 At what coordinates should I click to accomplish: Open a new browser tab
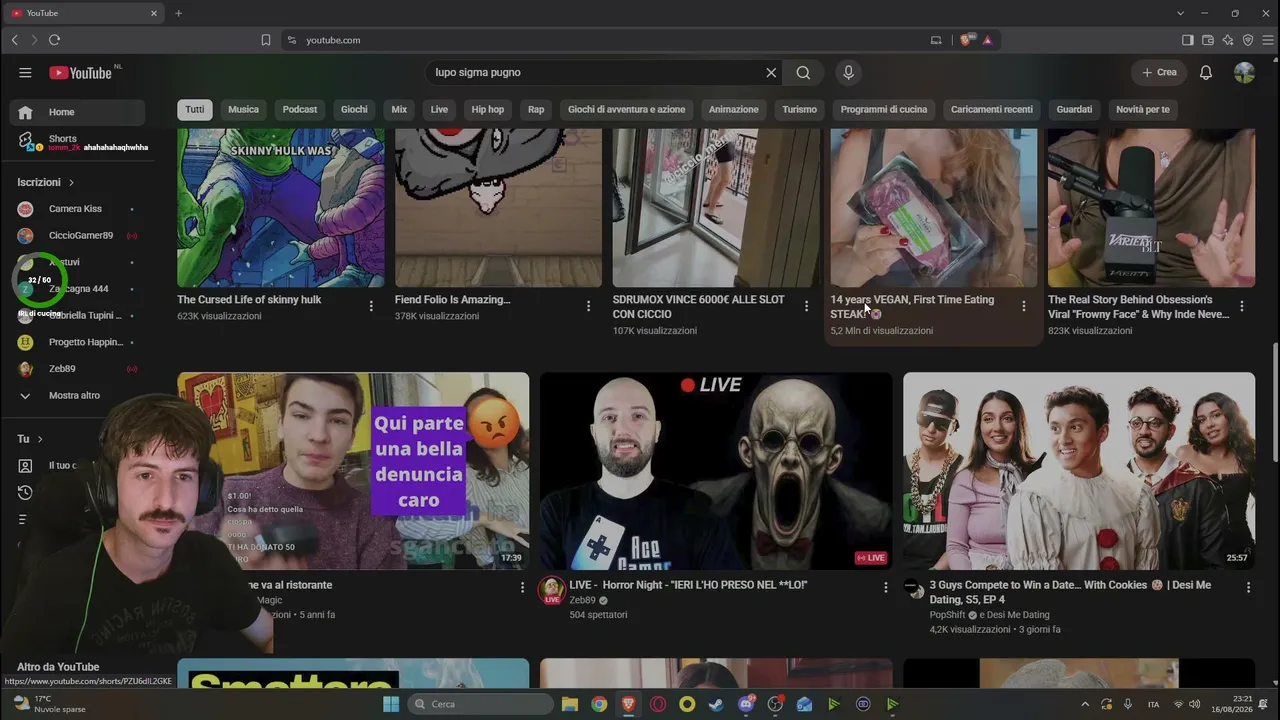[179, 13]
